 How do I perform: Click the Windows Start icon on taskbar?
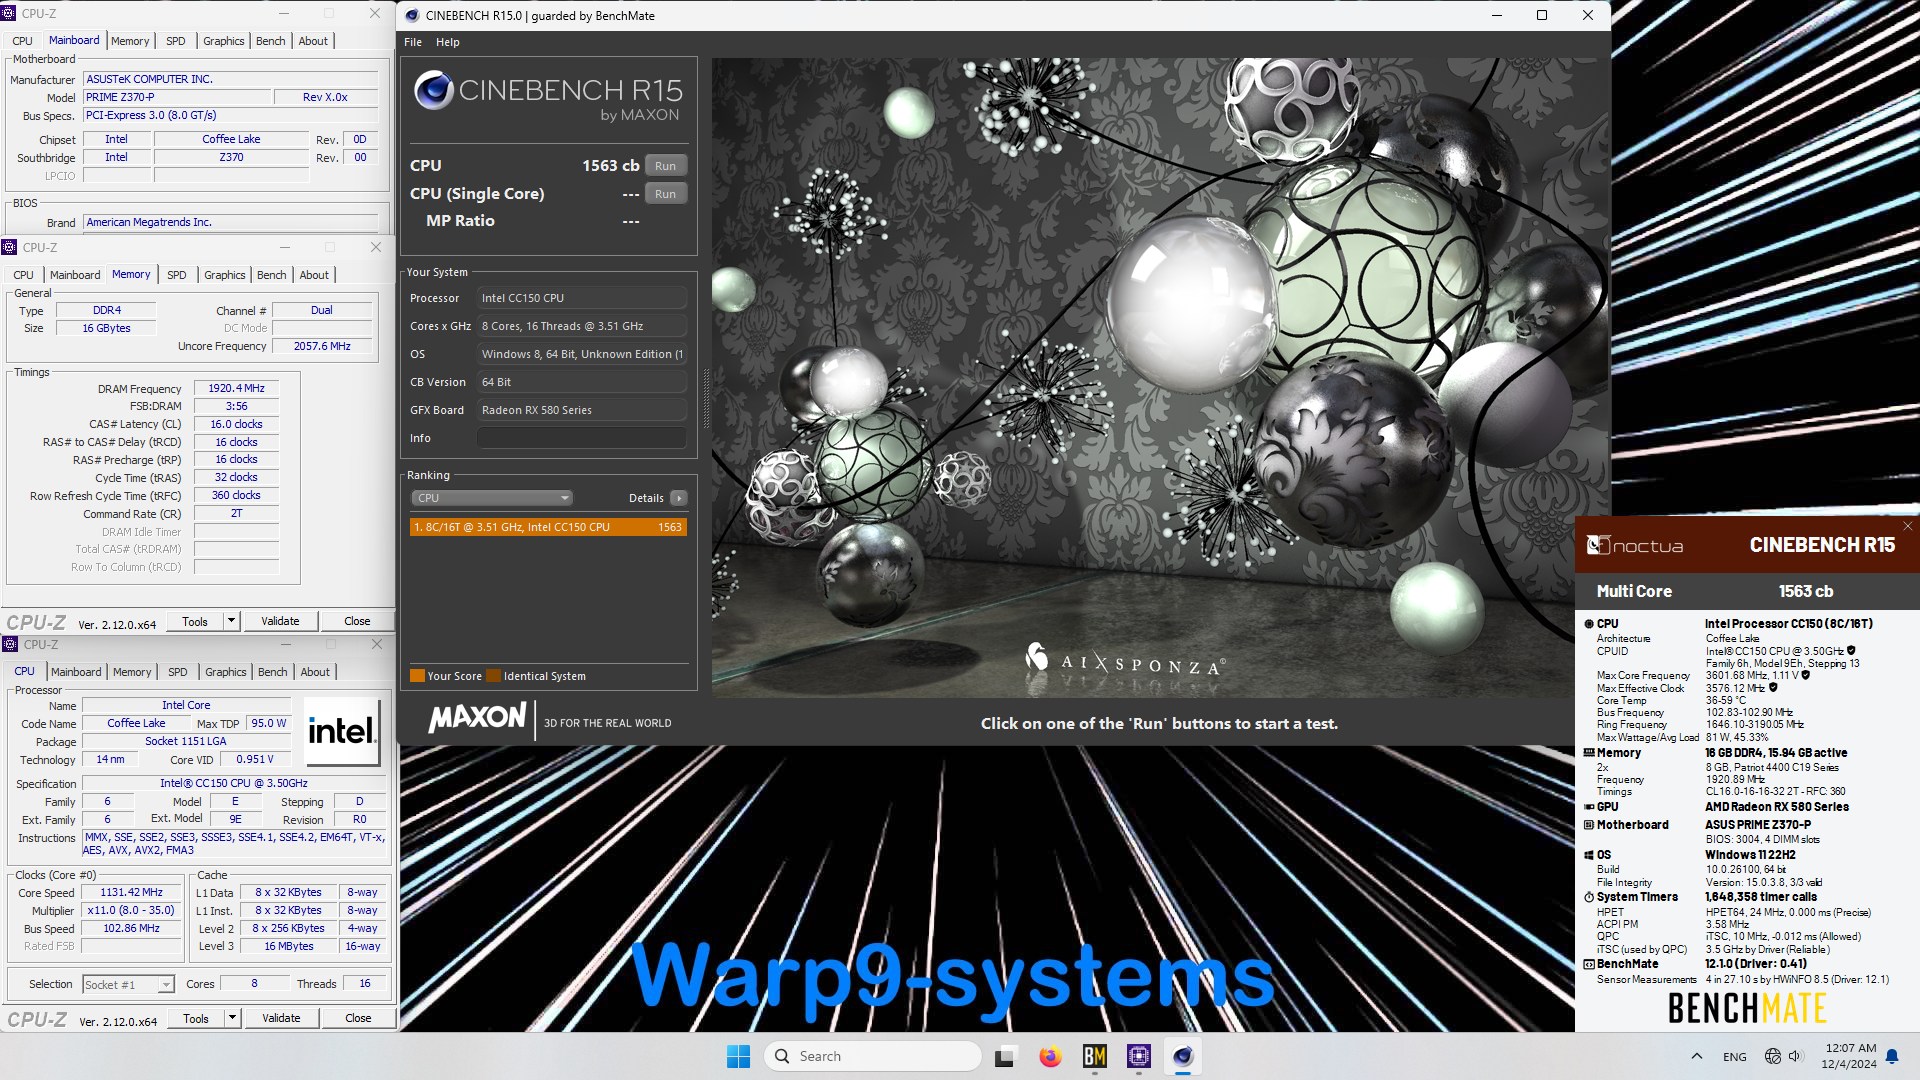click(738, 1056)
